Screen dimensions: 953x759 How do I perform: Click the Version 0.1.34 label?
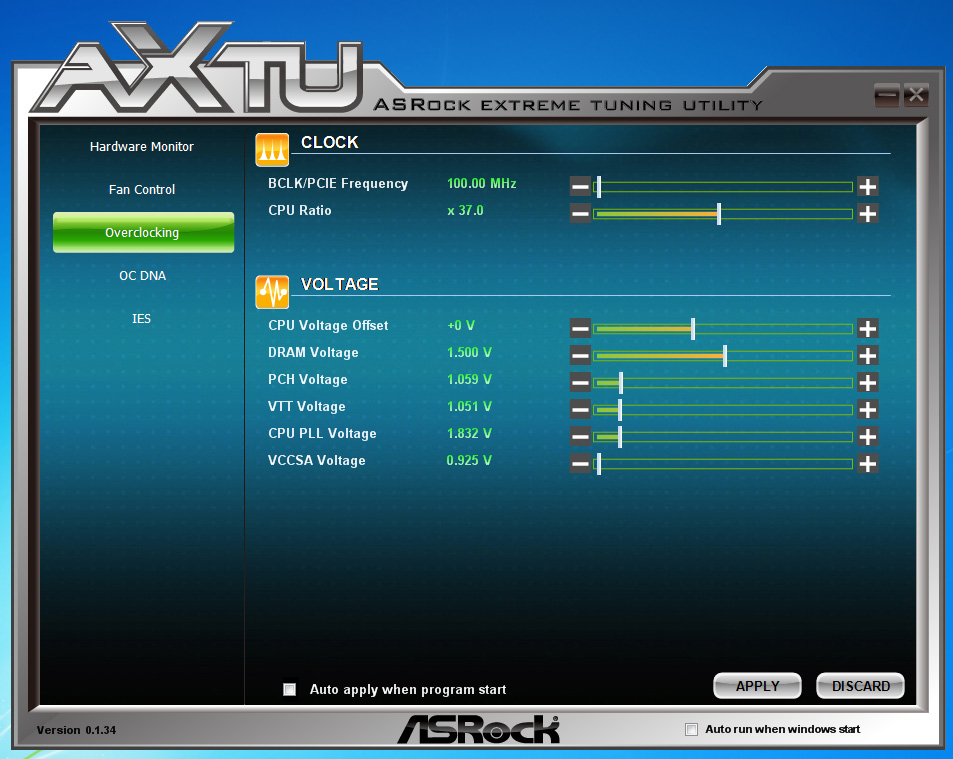(x=76, y=730)
